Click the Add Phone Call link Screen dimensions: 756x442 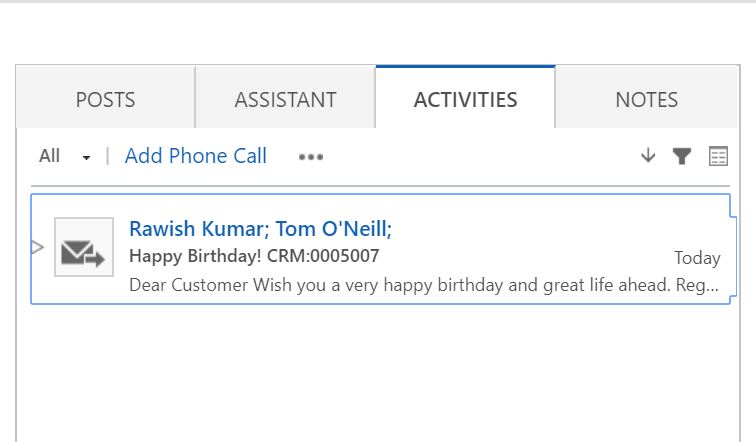point(195,156)
